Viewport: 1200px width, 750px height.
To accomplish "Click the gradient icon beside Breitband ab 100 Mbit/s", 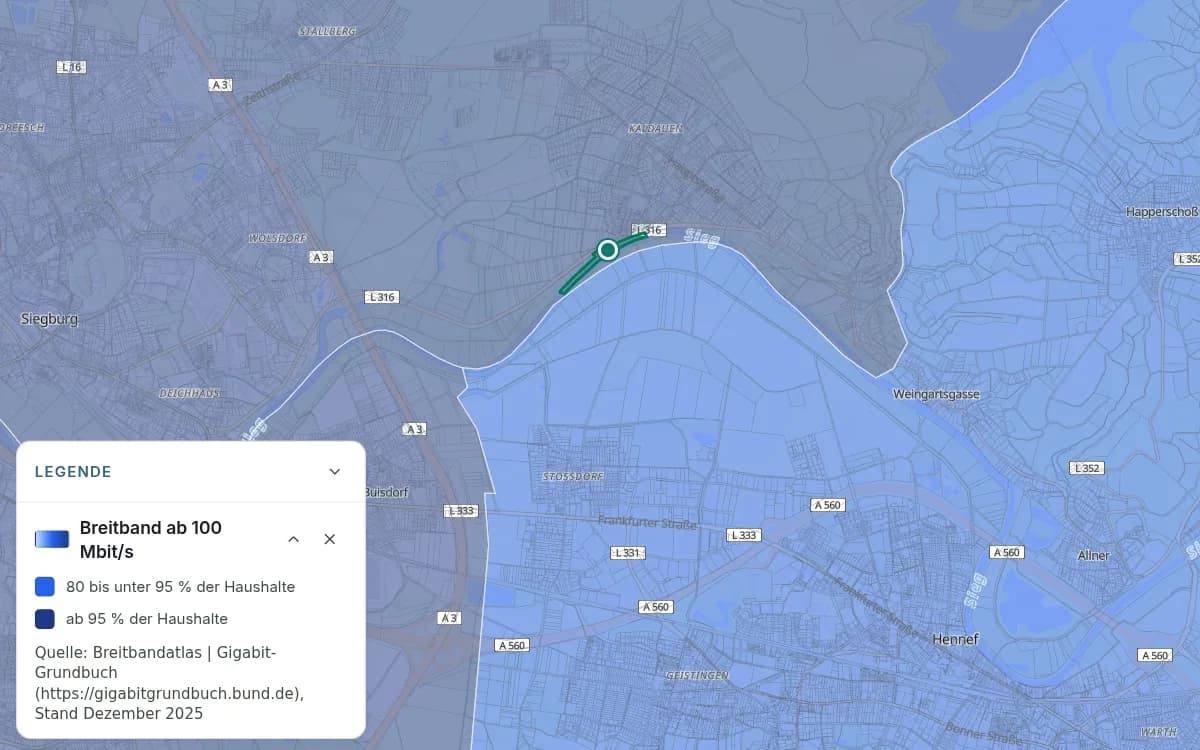I will point(52,539).
